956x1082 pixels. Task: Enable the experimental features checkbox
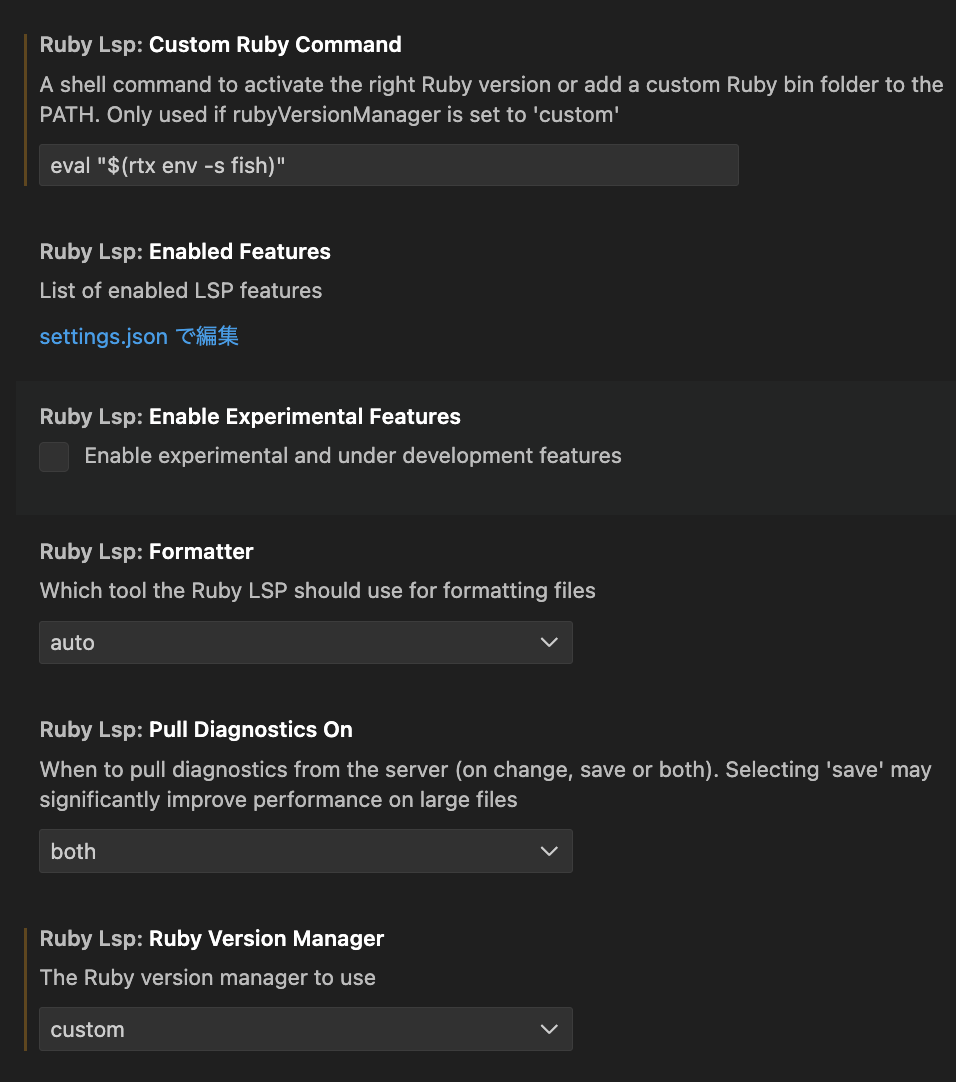point(54,457)
